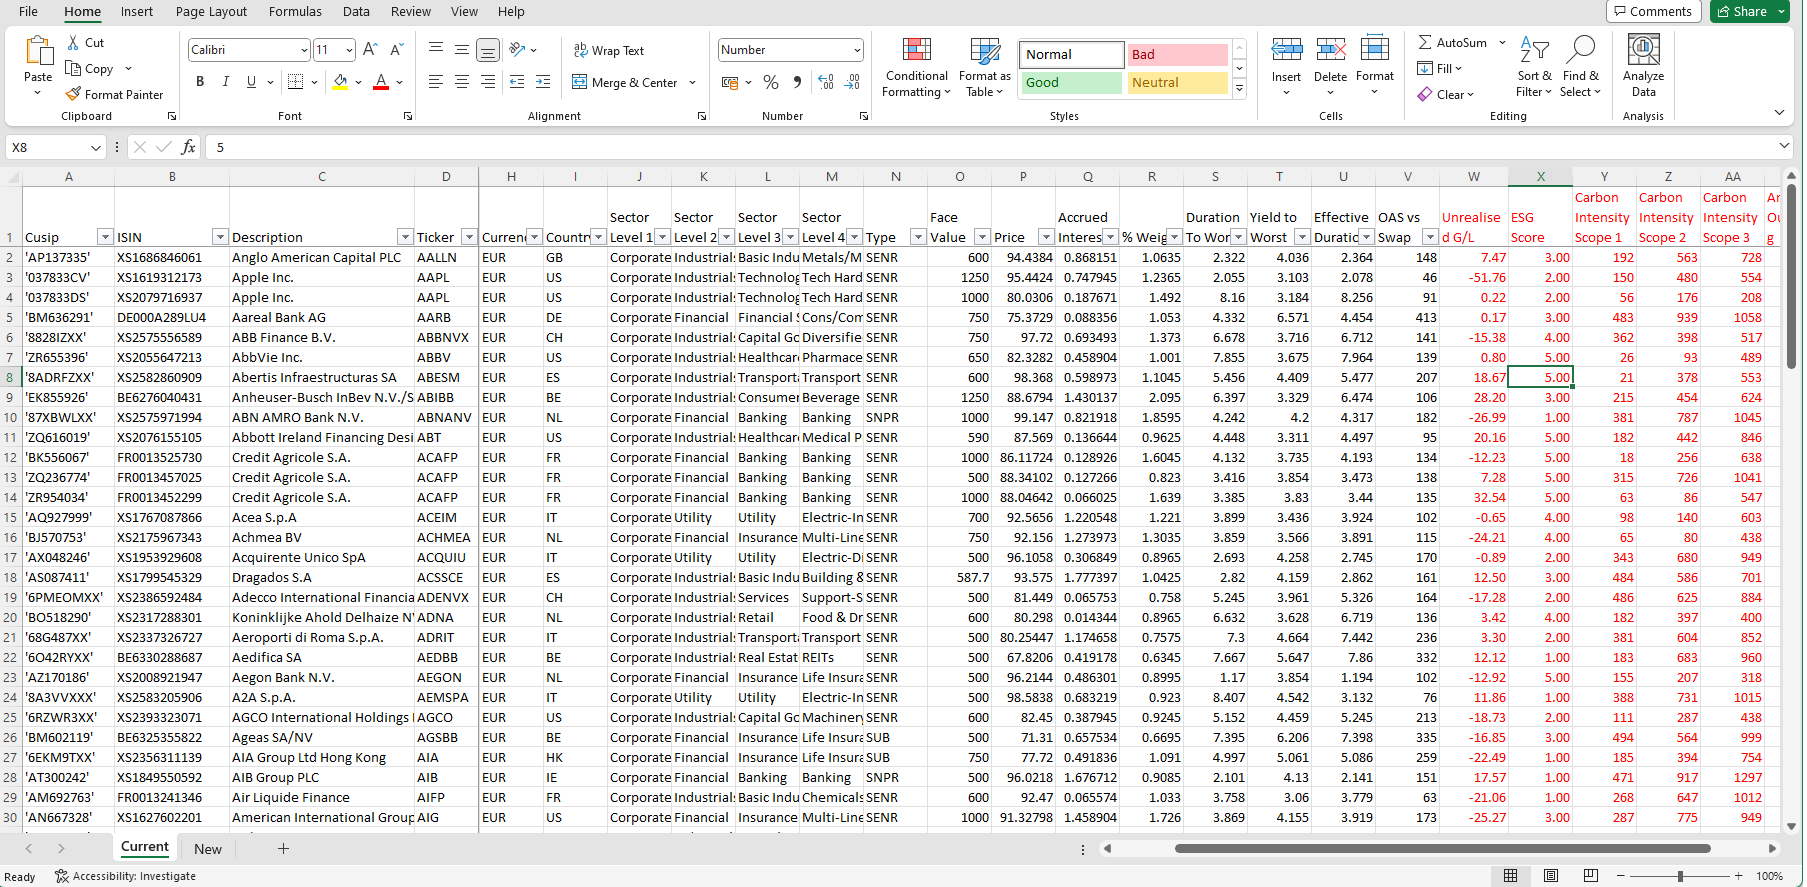
Task: Click the Increase Font Size icon
Action: point(370,50)
